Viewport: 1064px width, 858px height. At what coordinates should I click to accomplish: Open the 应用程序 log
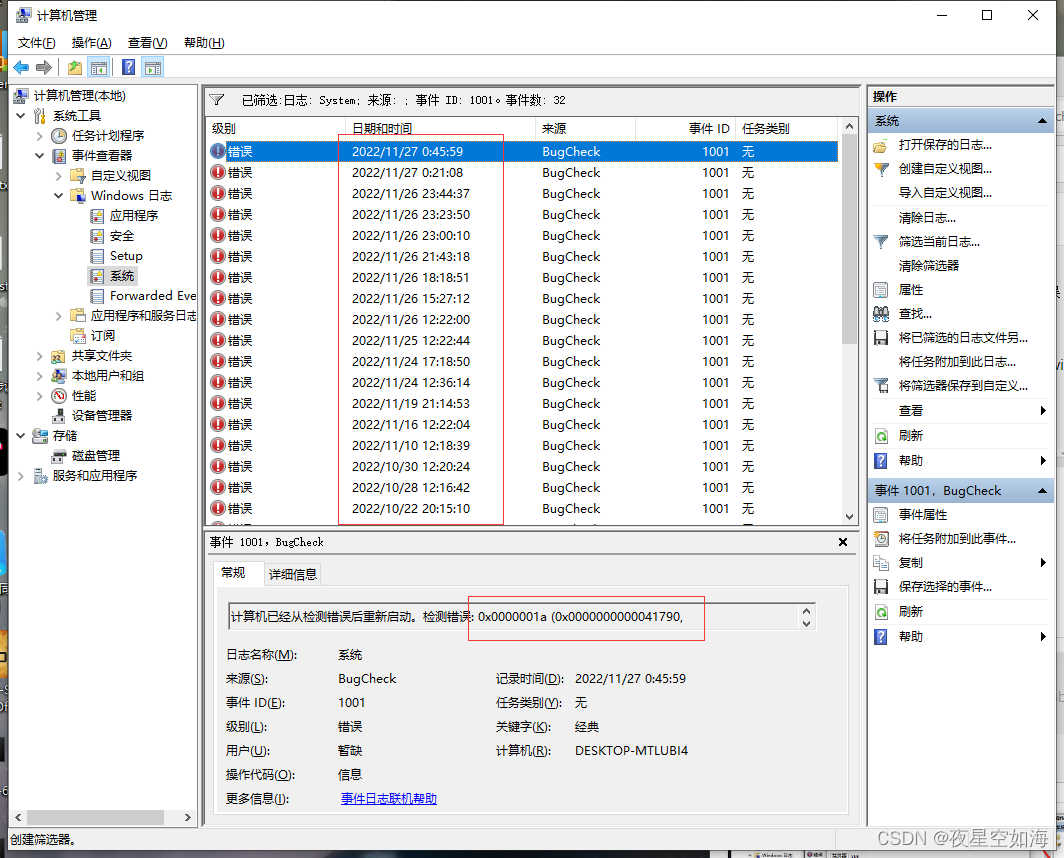134,216
